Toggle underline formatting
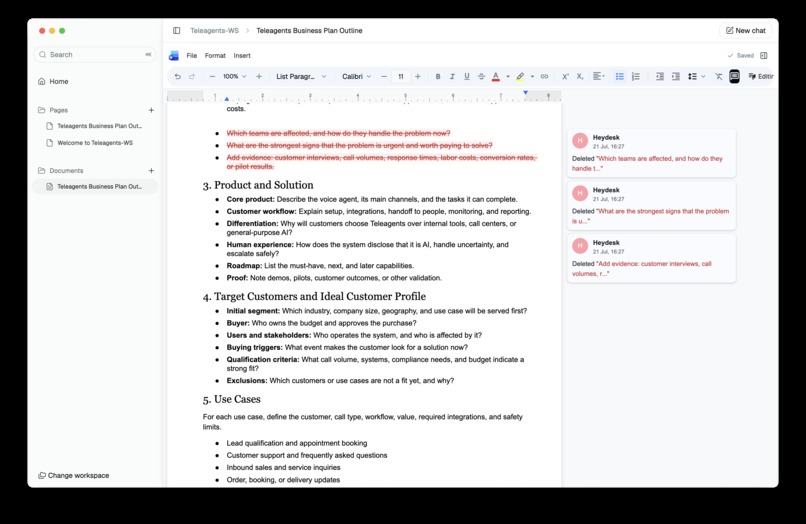 click(x=467, y=76)
